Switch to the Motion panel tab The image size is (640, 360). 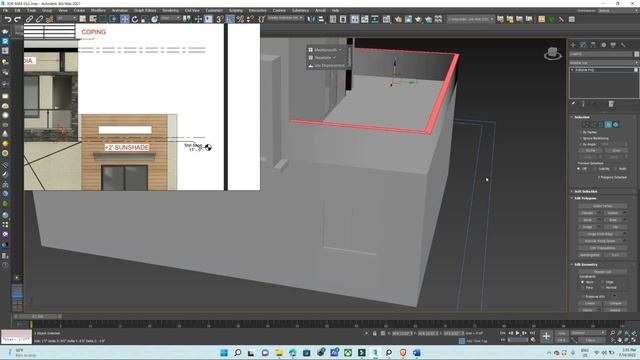[x=603, y=45]
